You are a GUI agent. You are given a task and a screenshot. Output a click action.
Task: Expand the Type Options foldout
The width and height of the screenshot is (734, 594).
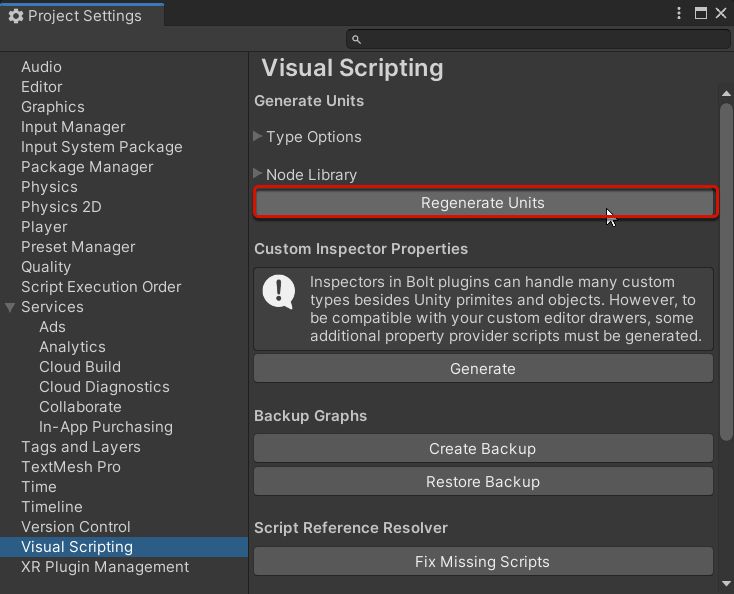[257, 136]
